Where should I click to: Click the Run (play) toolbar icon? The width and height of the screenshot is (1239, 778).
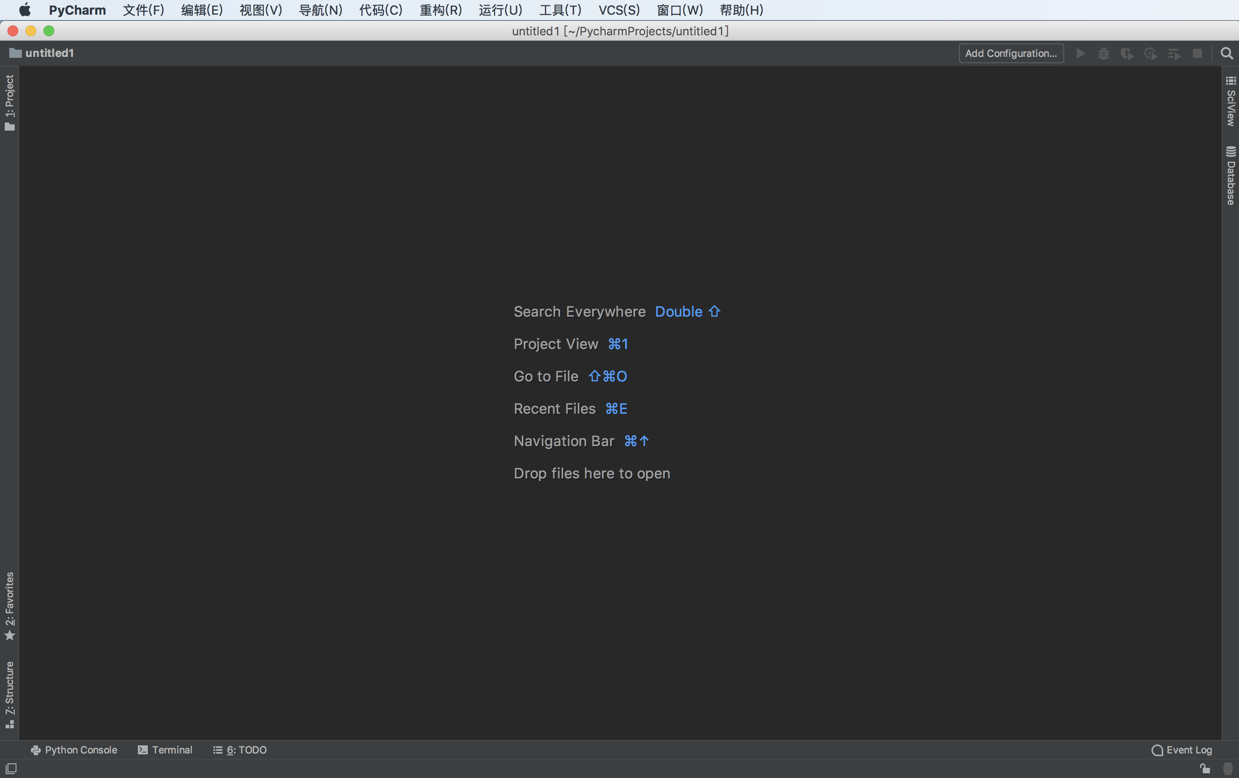tap(1080, 53)
